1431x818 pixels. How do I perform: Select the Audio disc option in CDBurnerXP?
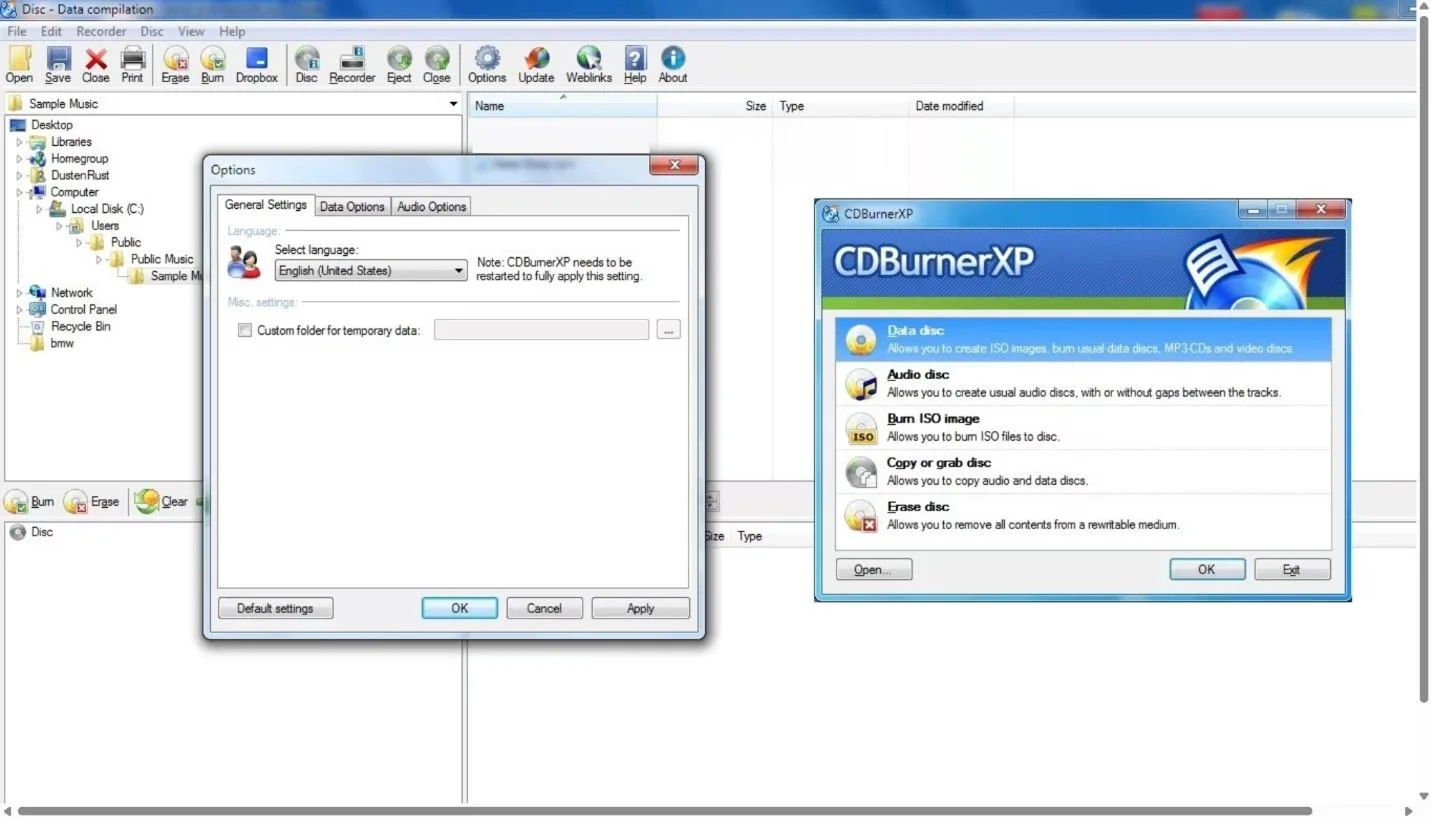point(1083,383)
